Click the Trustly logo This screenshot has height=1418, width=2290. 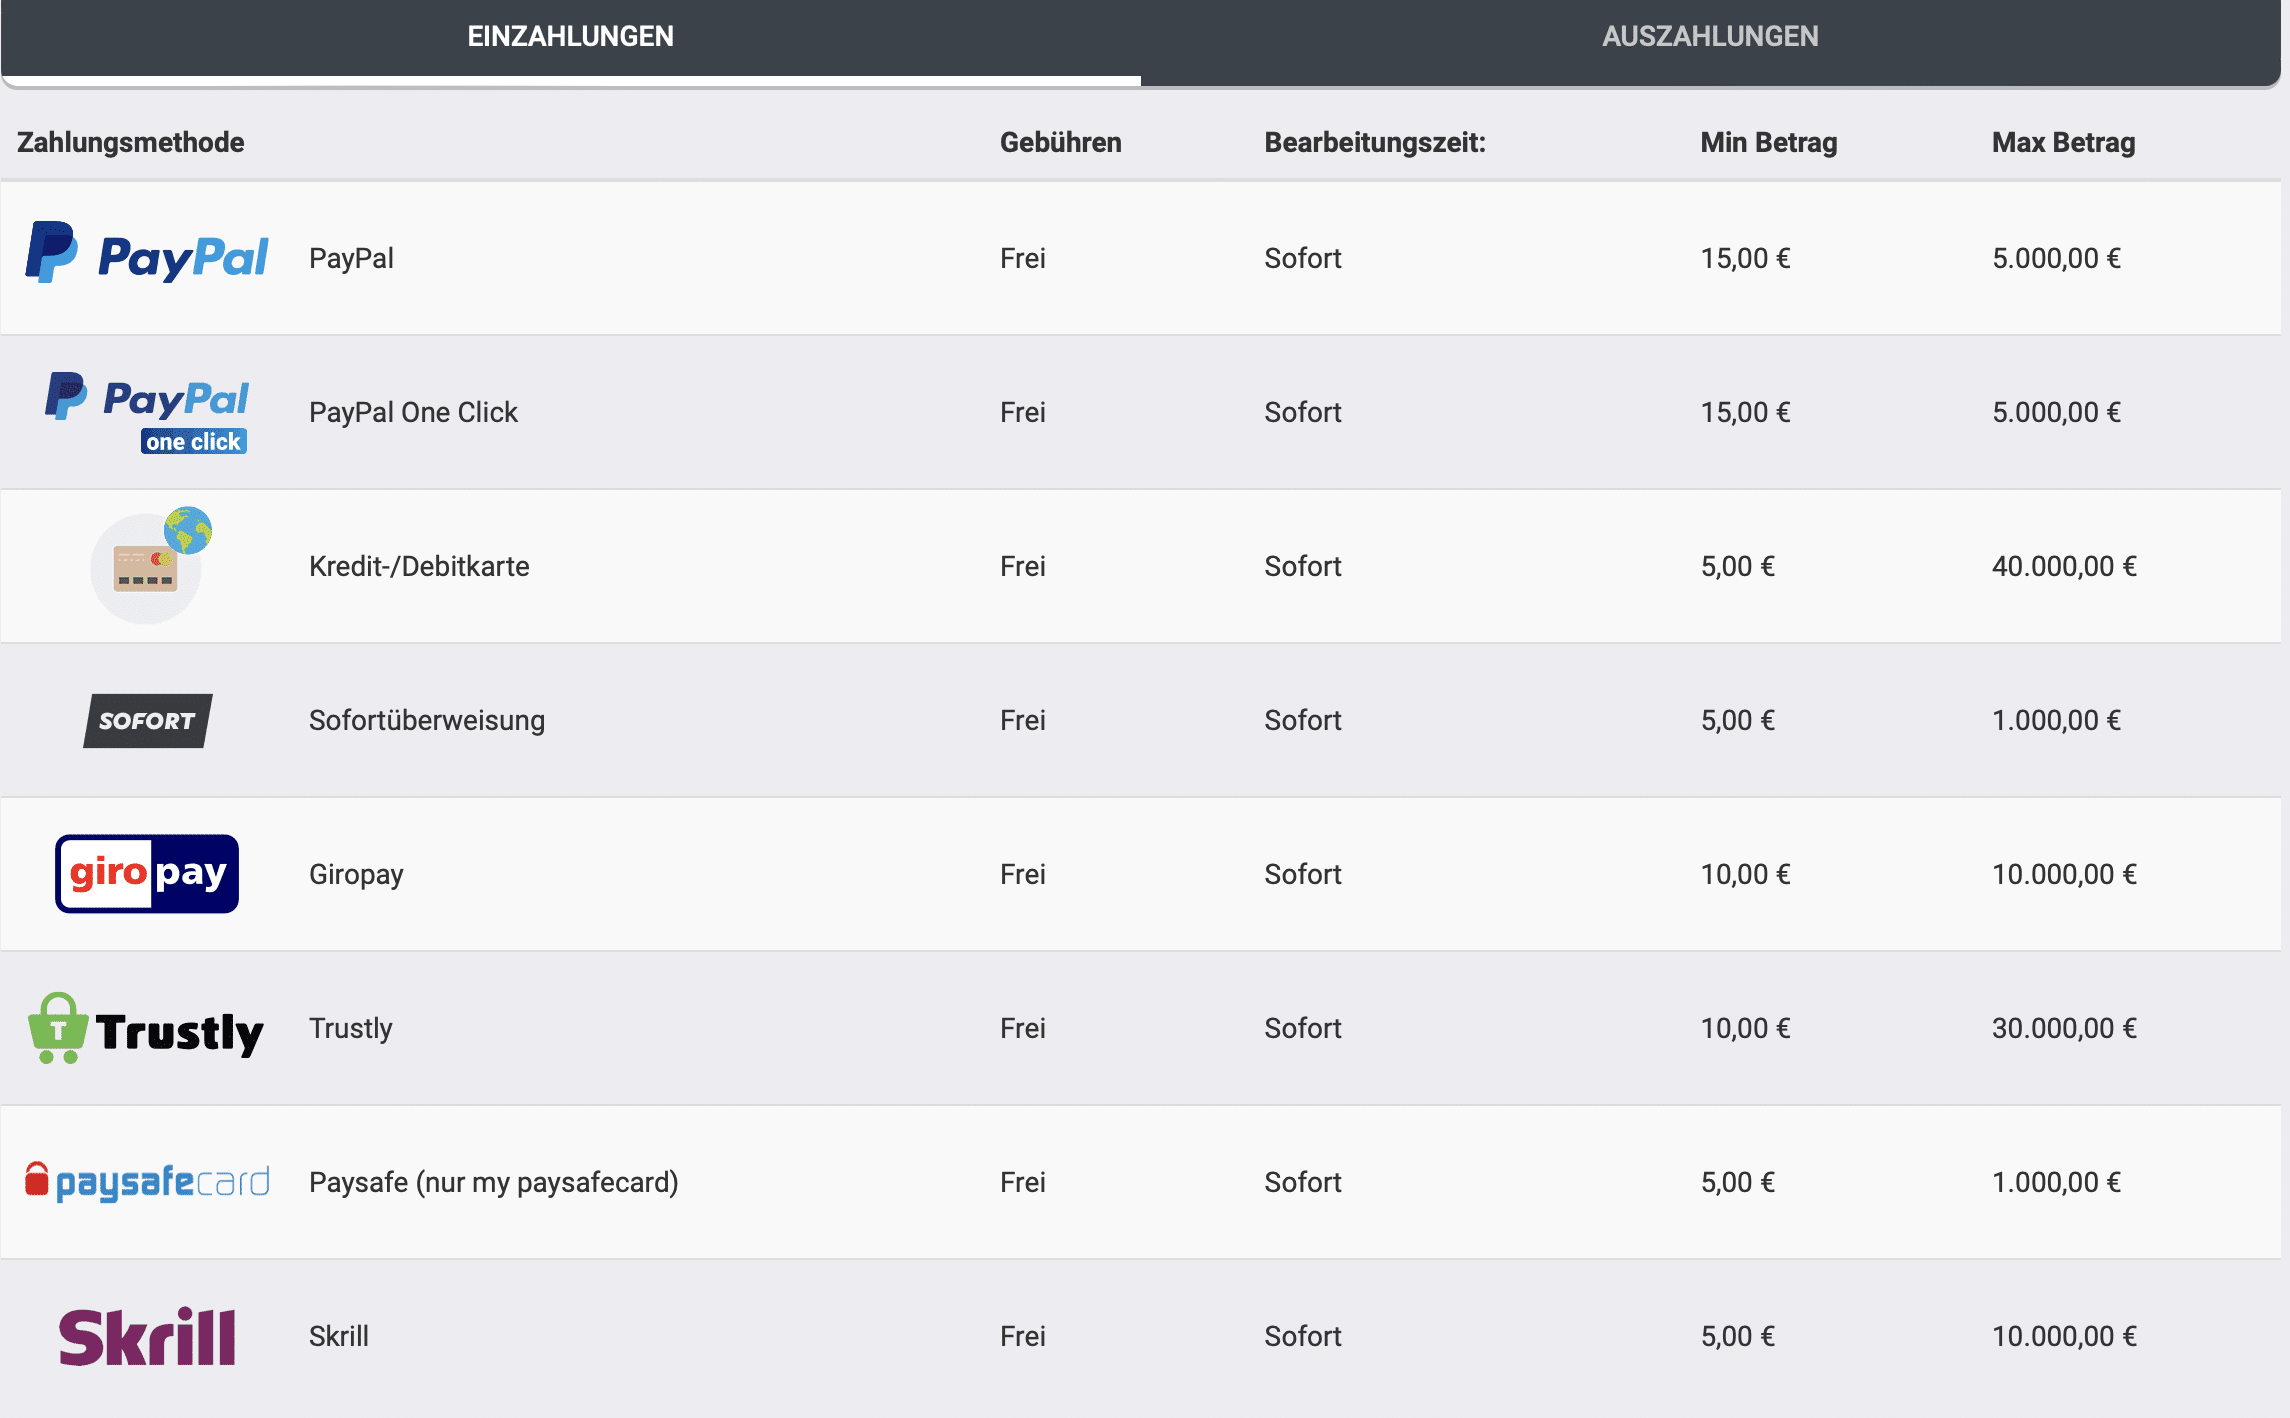point(146,1028)
